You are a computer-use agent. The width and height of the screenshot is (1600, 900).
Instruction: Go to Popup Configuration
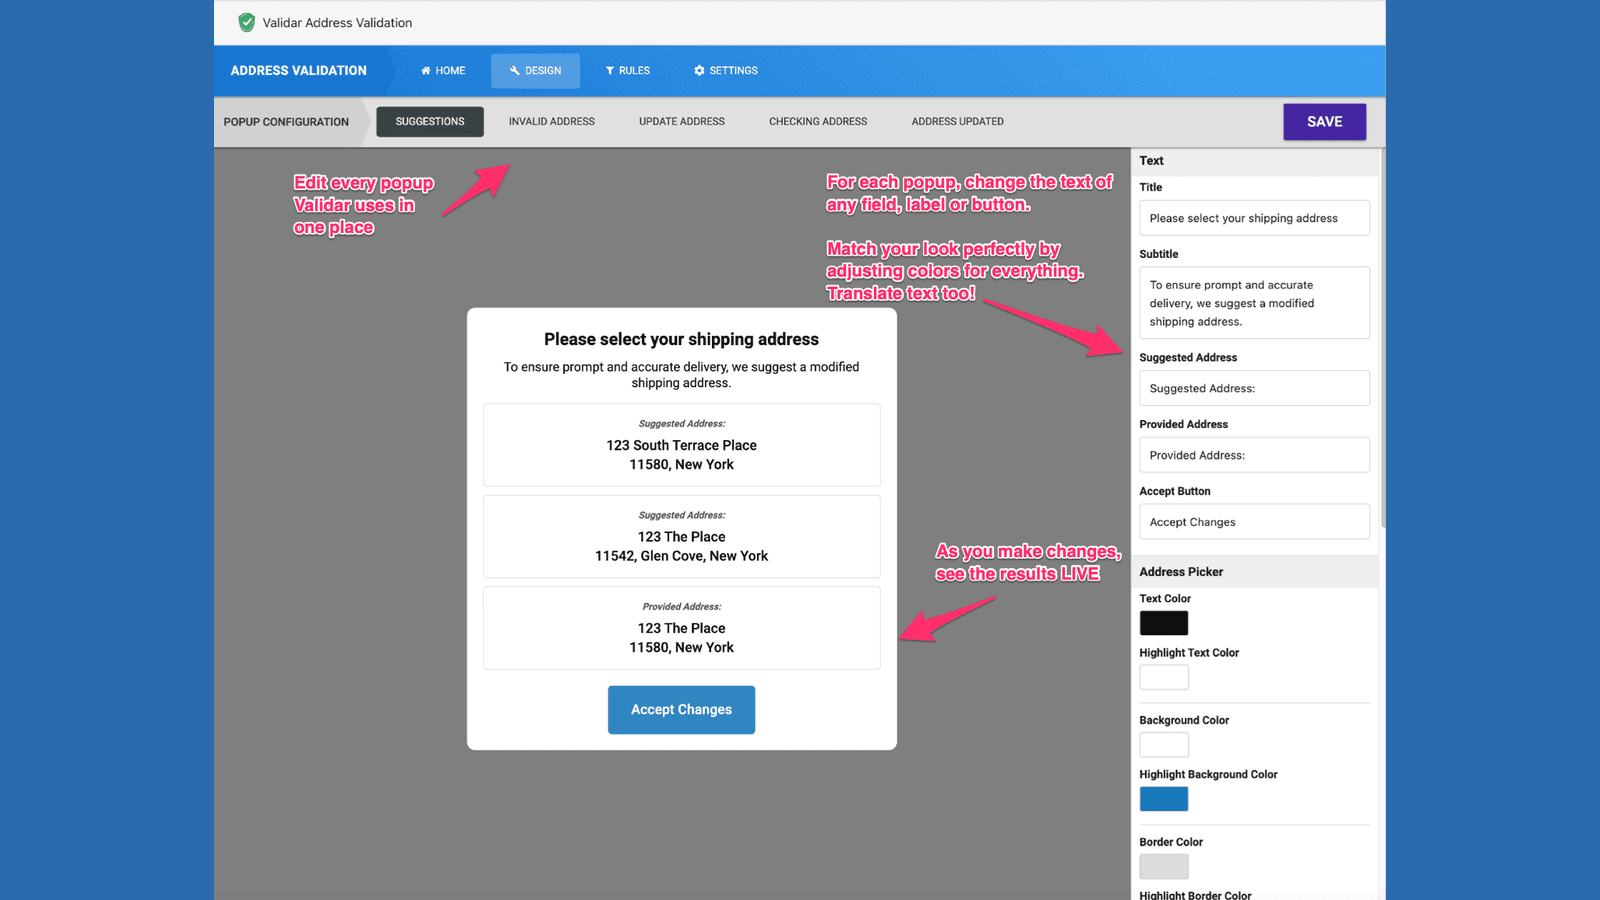286,121
